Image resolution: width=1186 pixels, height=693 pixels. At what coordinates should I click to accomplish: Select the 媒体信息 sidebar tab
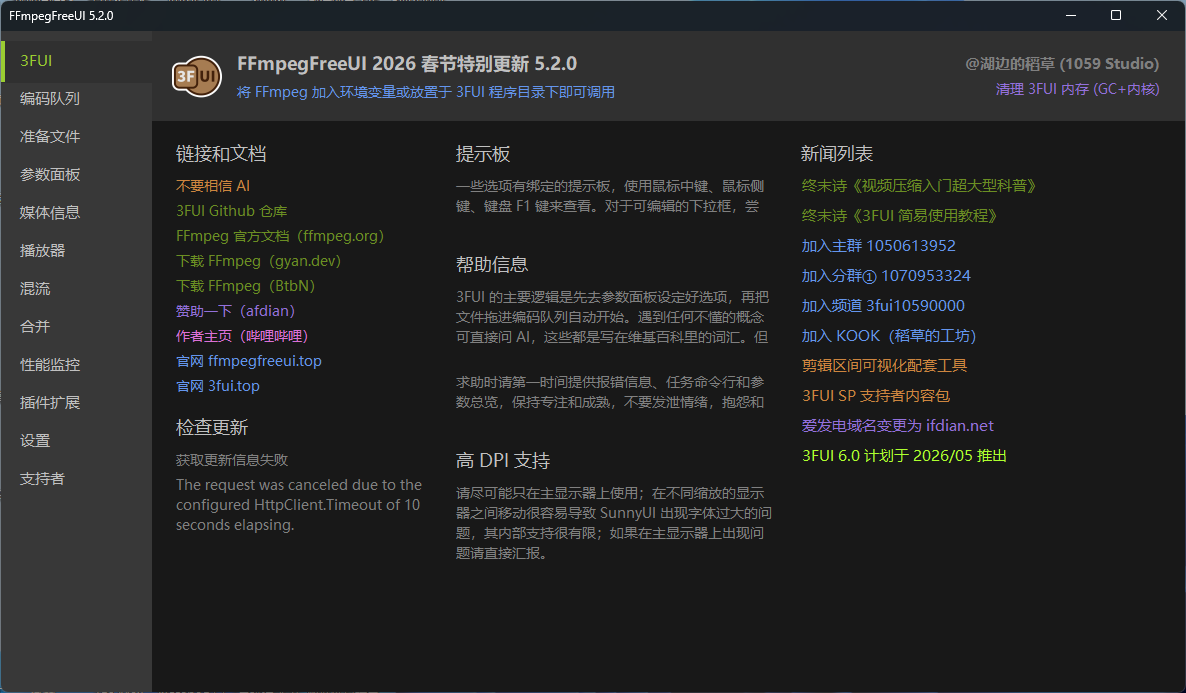coord(76,213)
